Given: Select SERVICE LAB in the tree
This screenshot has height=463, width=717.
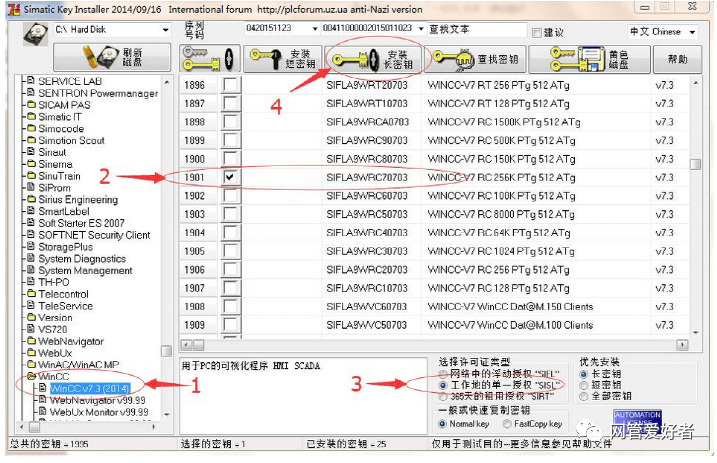Looking at the screenshot, I should [x=70, y=81].
